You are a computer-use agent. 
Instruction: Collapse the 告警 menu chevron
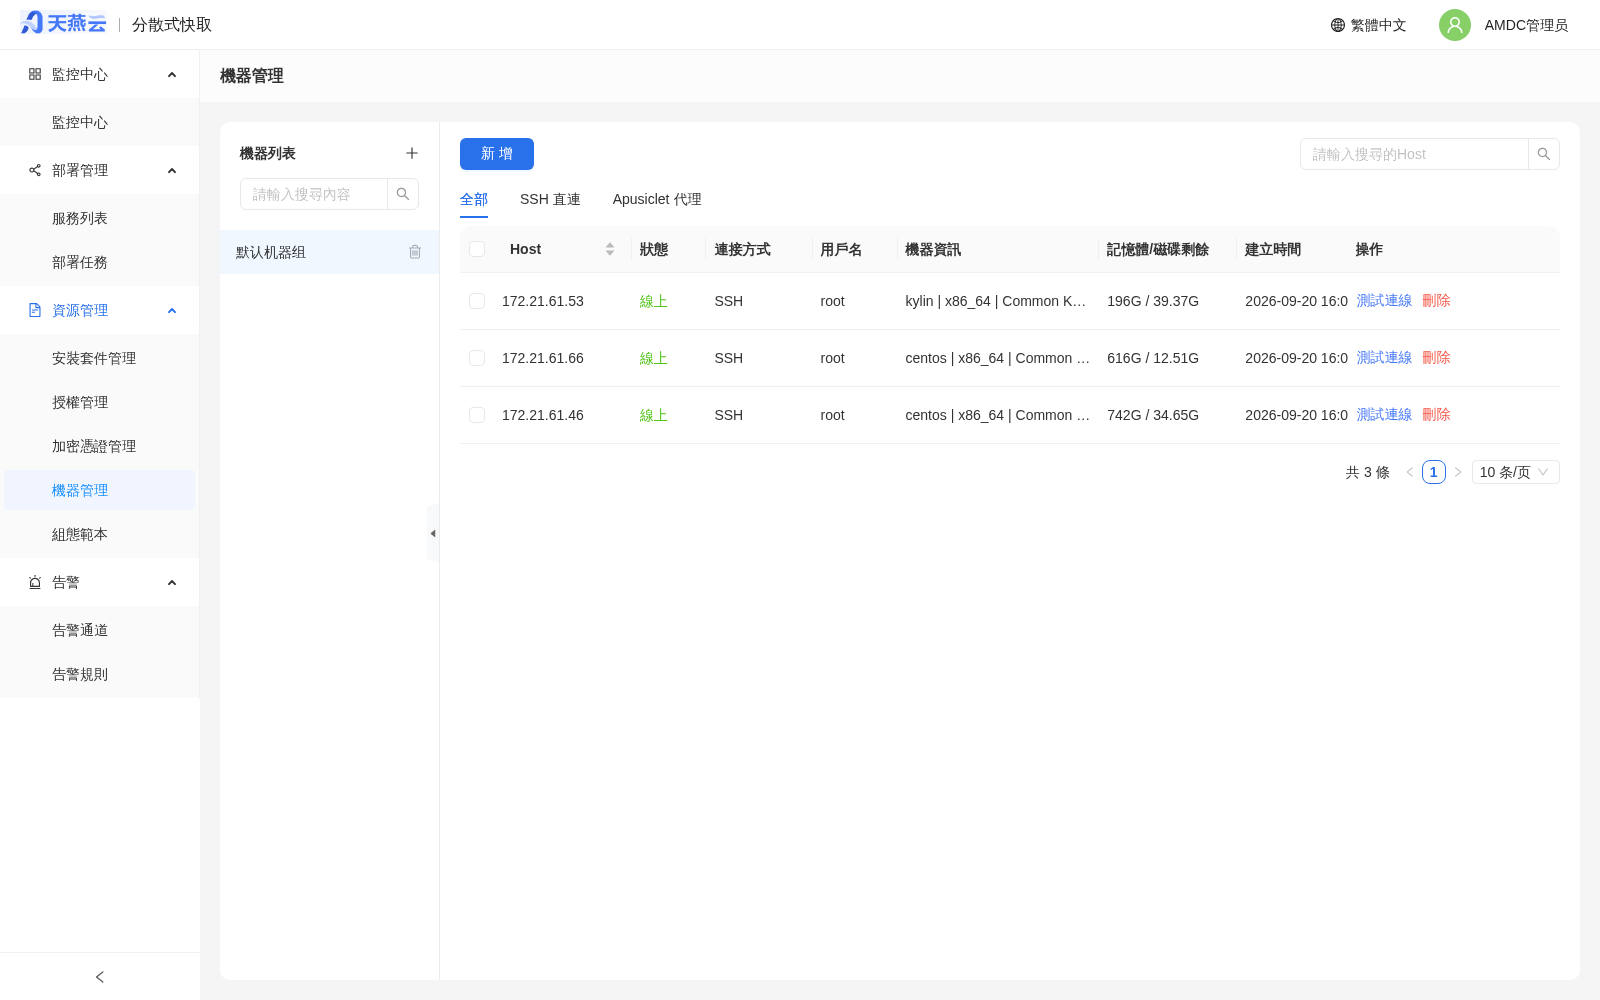click(x=172, y=583)
